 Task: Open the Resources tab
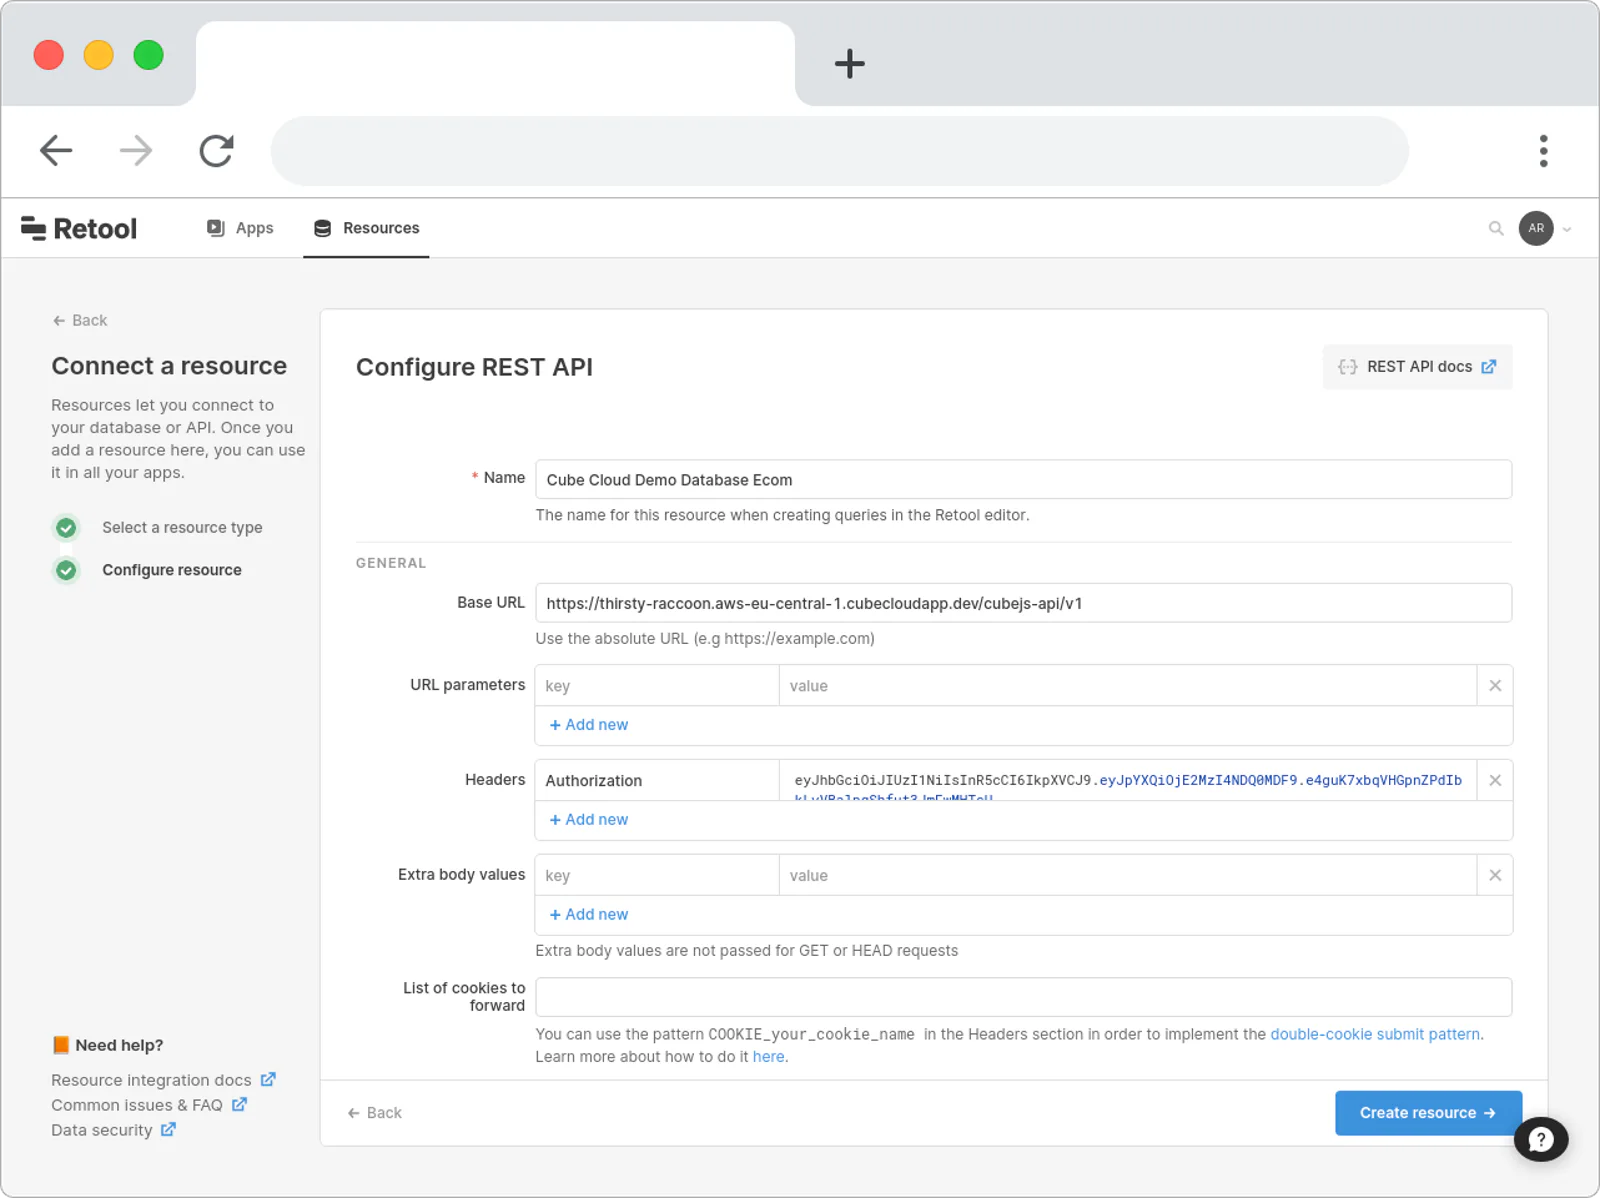(366, 228)
